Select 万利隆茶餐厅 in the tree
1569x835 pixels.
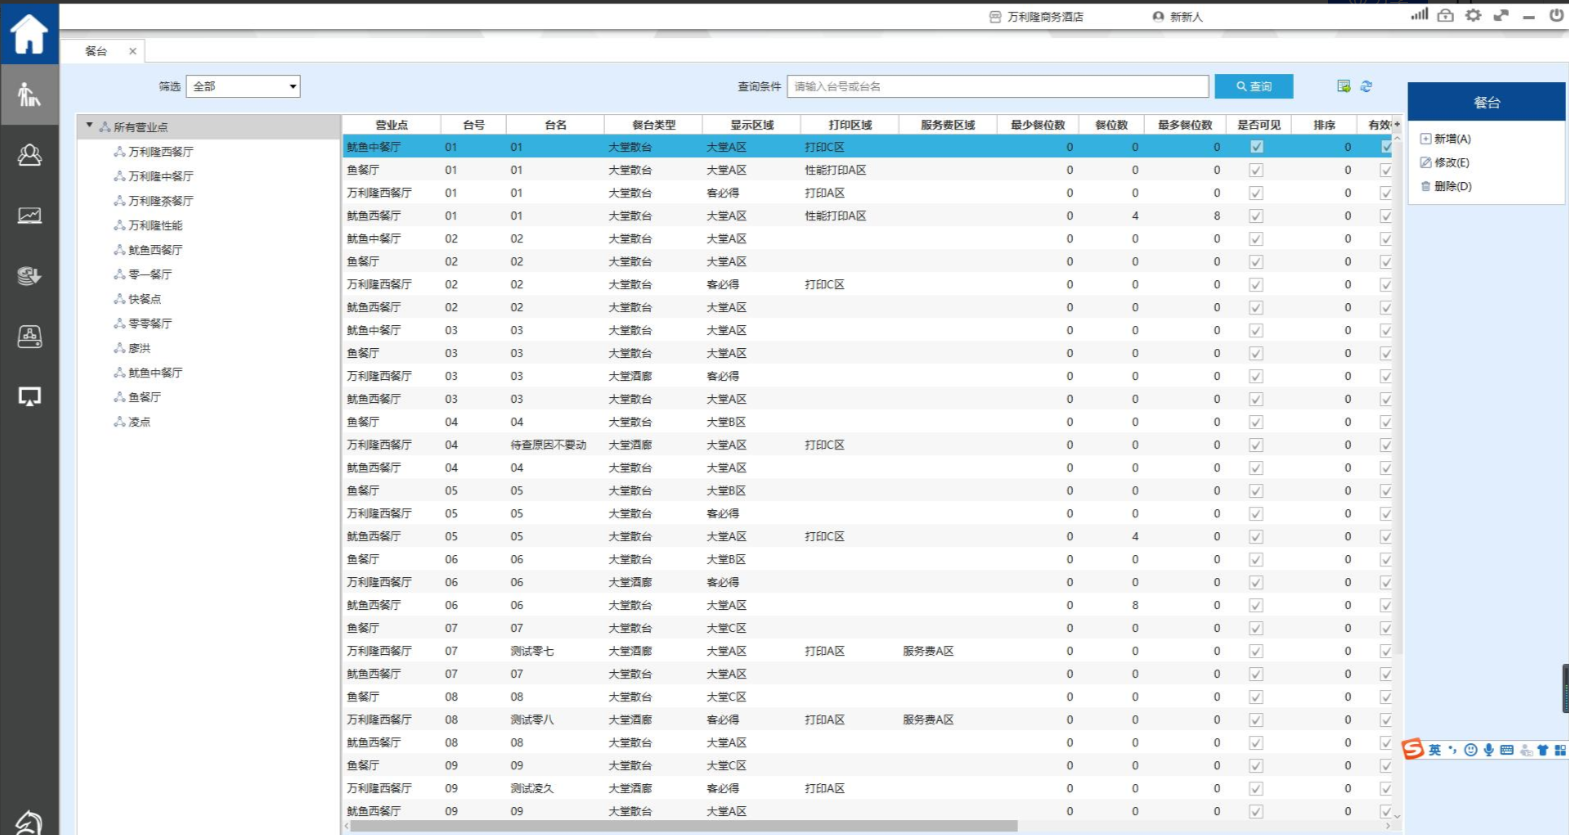160,201
